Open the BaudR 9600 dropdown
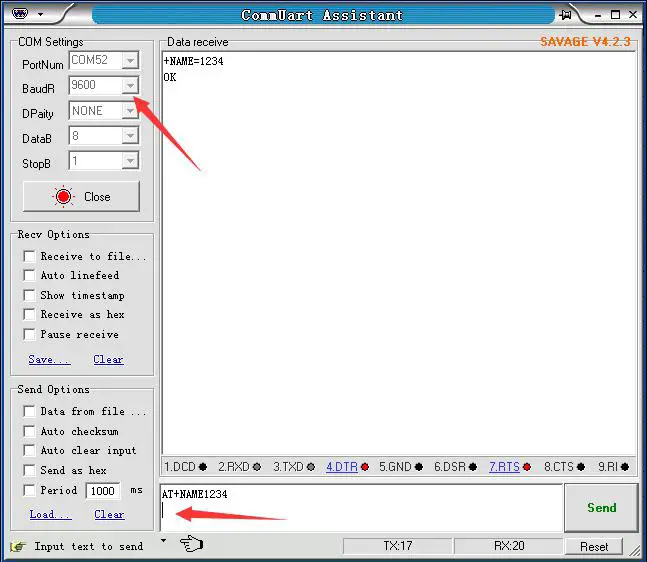 point(130,85)
